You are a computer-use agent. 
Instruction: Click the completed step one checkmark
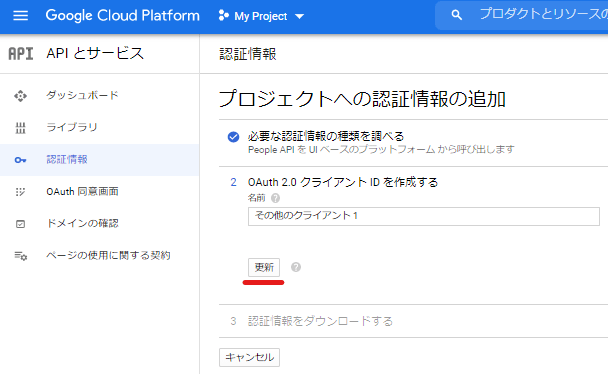click(233, 137)
